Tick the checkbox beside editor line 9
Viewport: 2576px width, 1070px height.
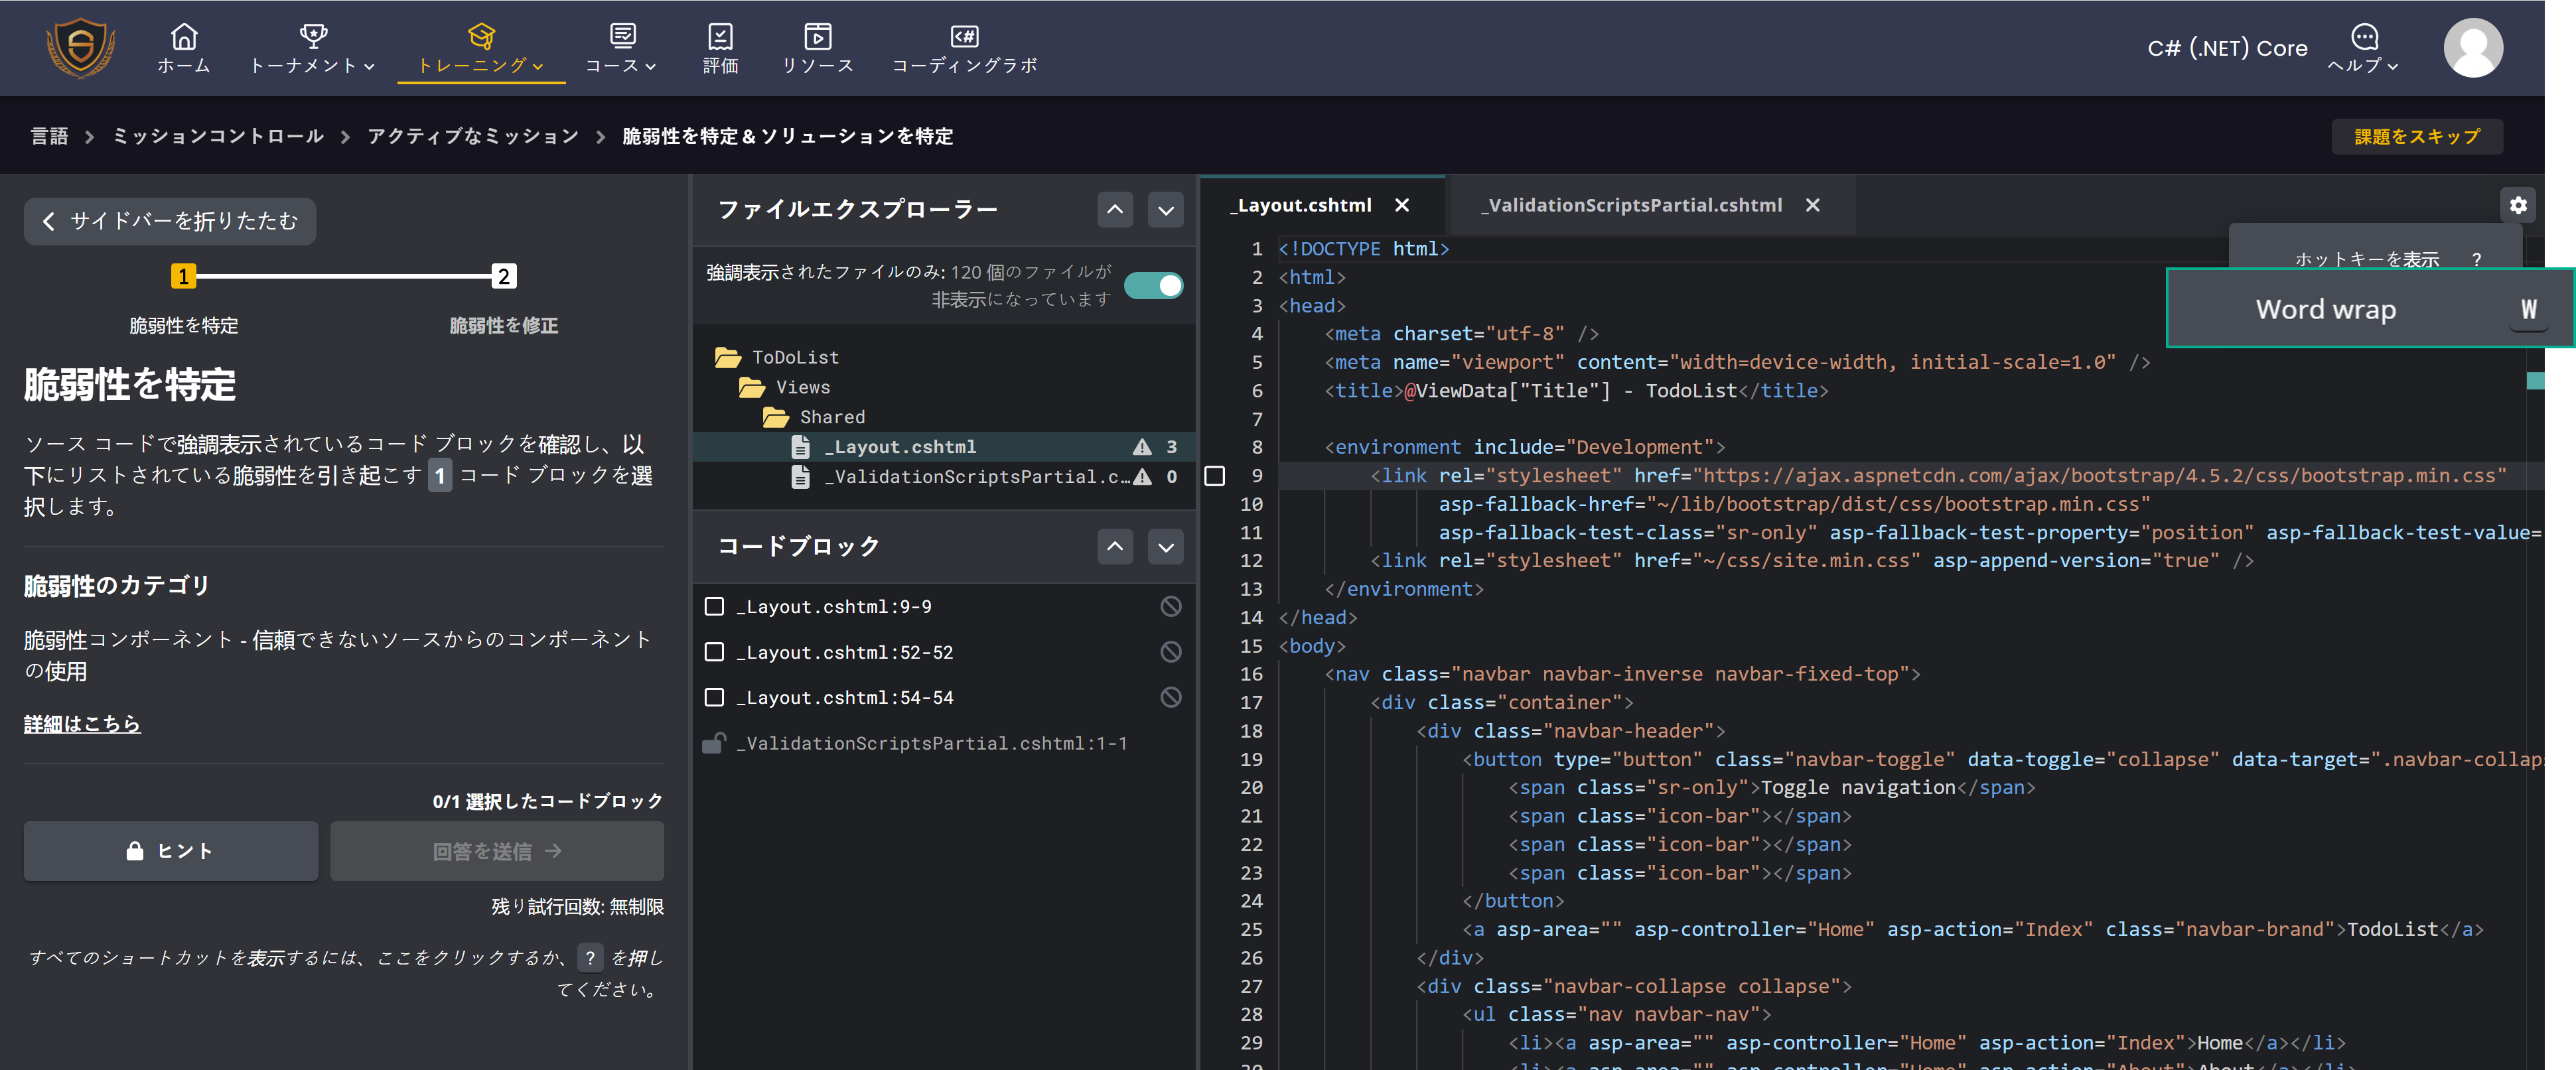coord(1214,476)
